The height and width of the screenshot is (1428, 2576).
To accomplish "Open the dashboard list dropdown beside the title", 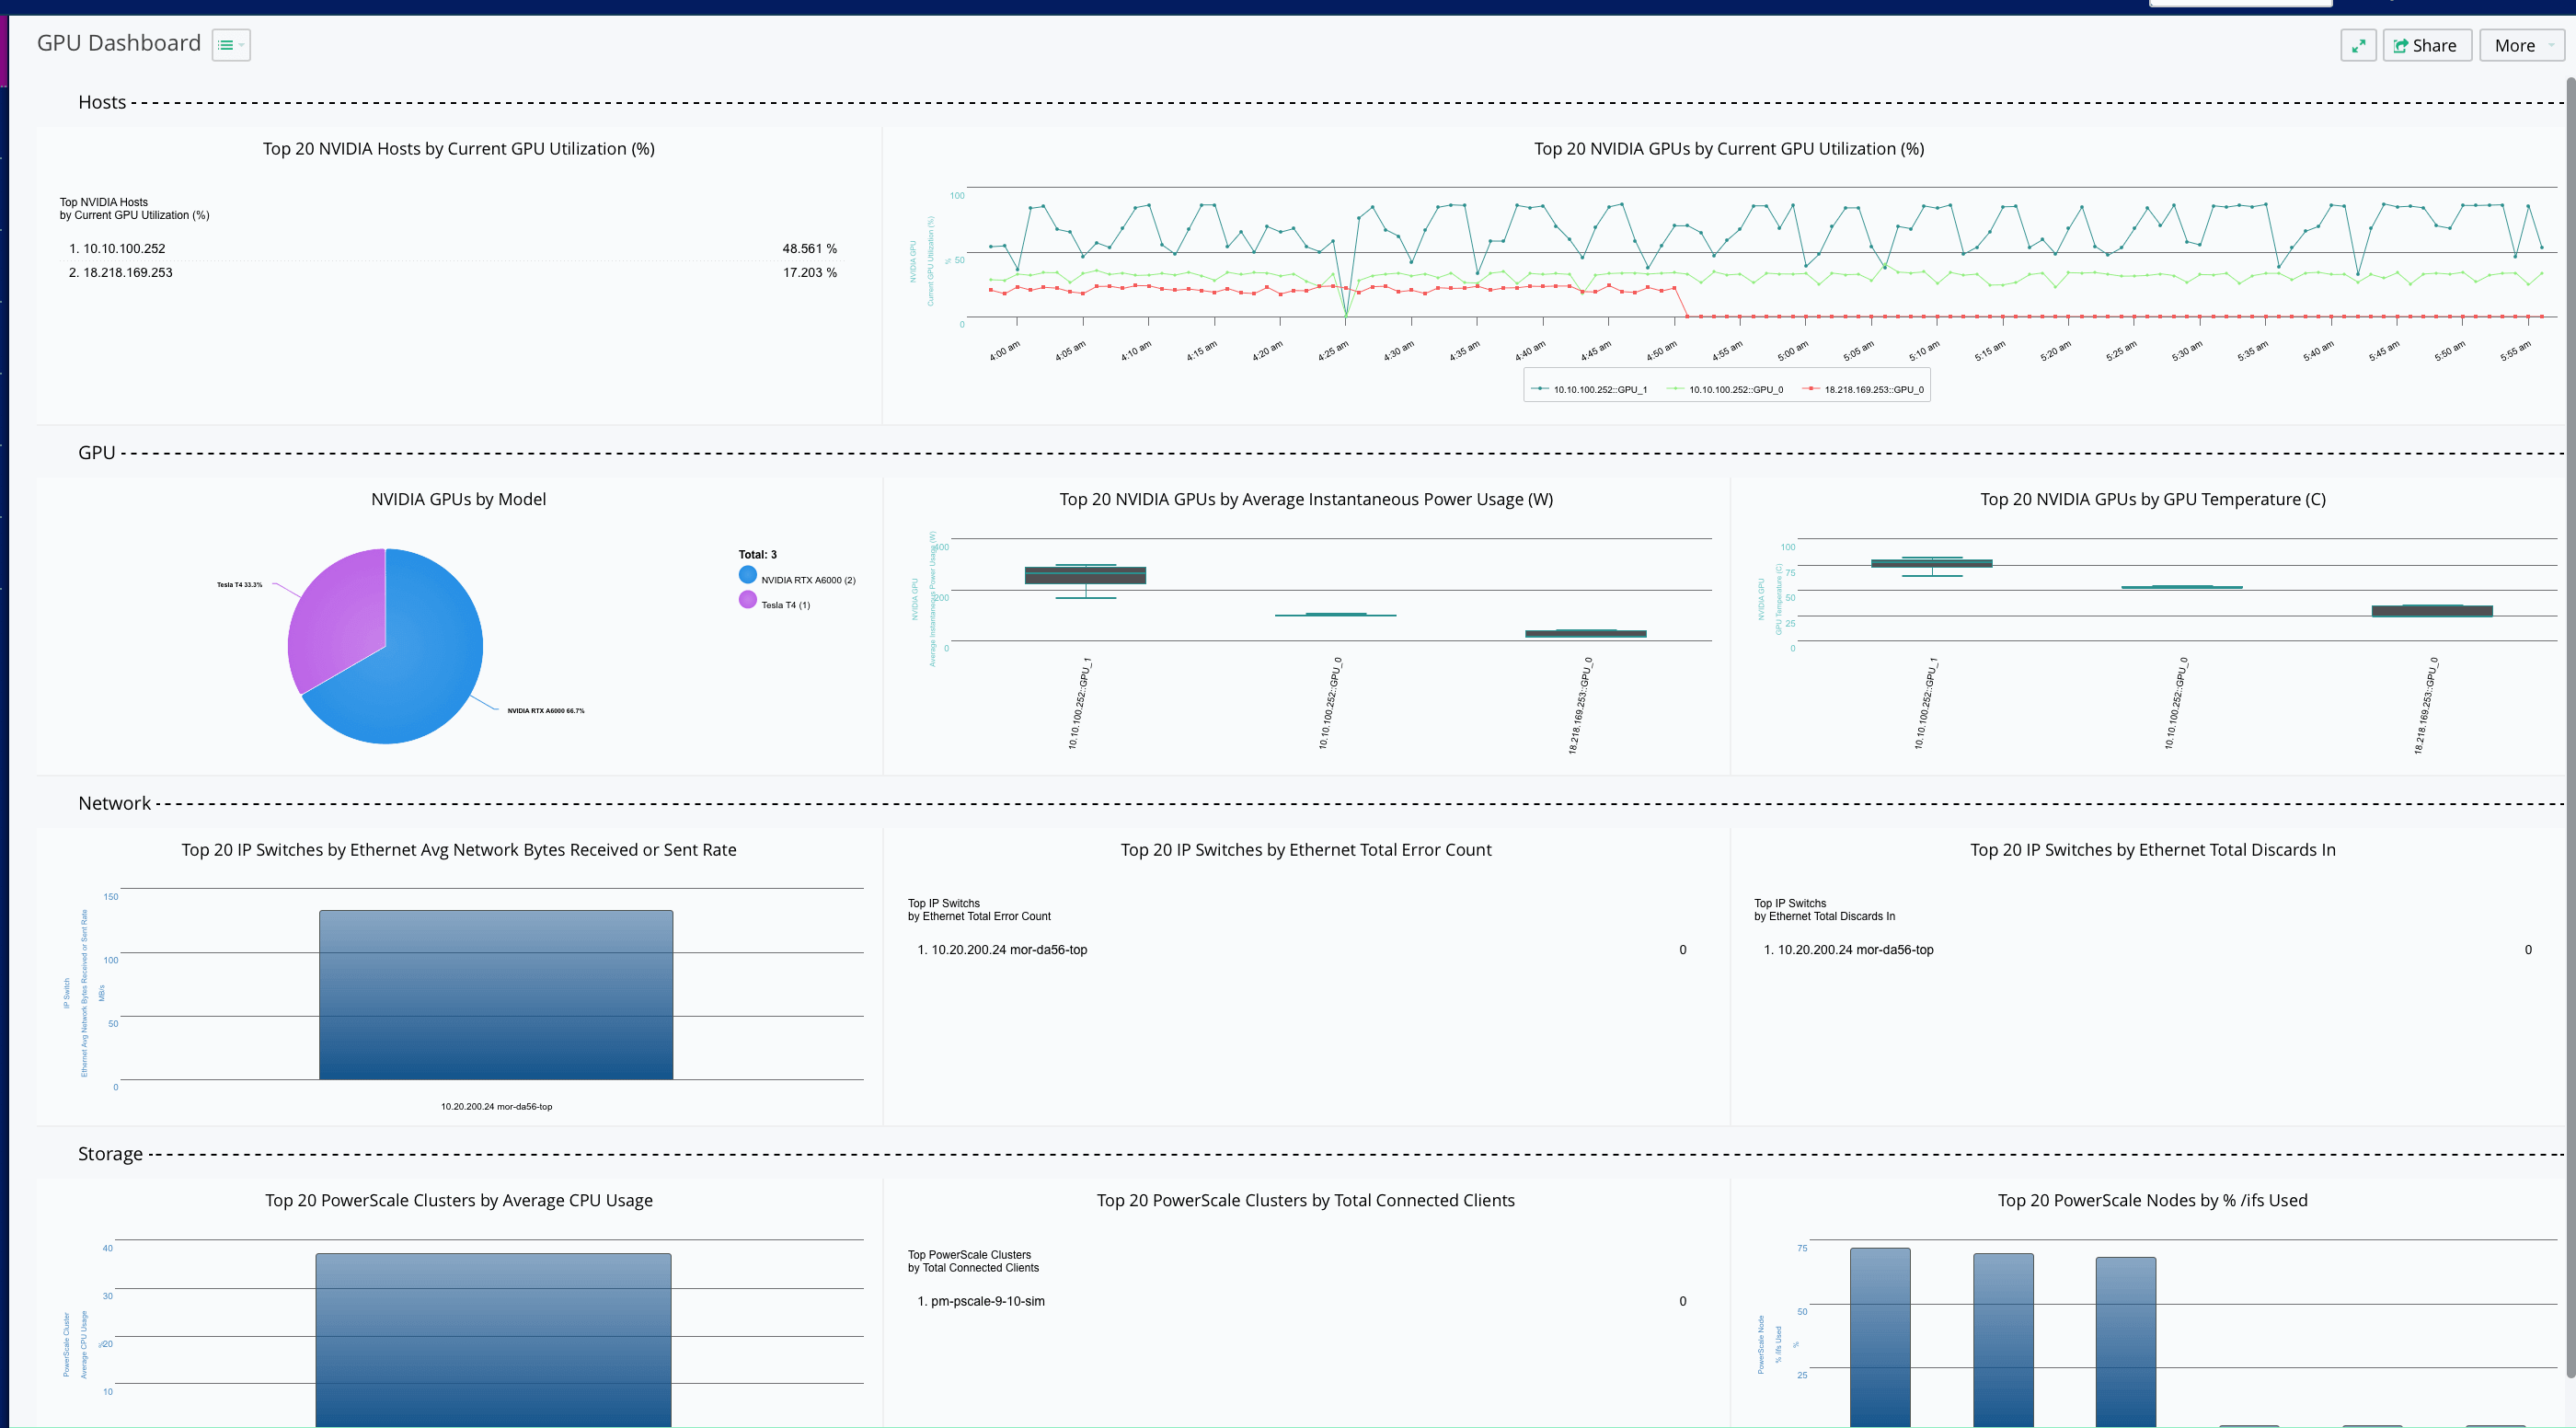I will click(231, 45).
